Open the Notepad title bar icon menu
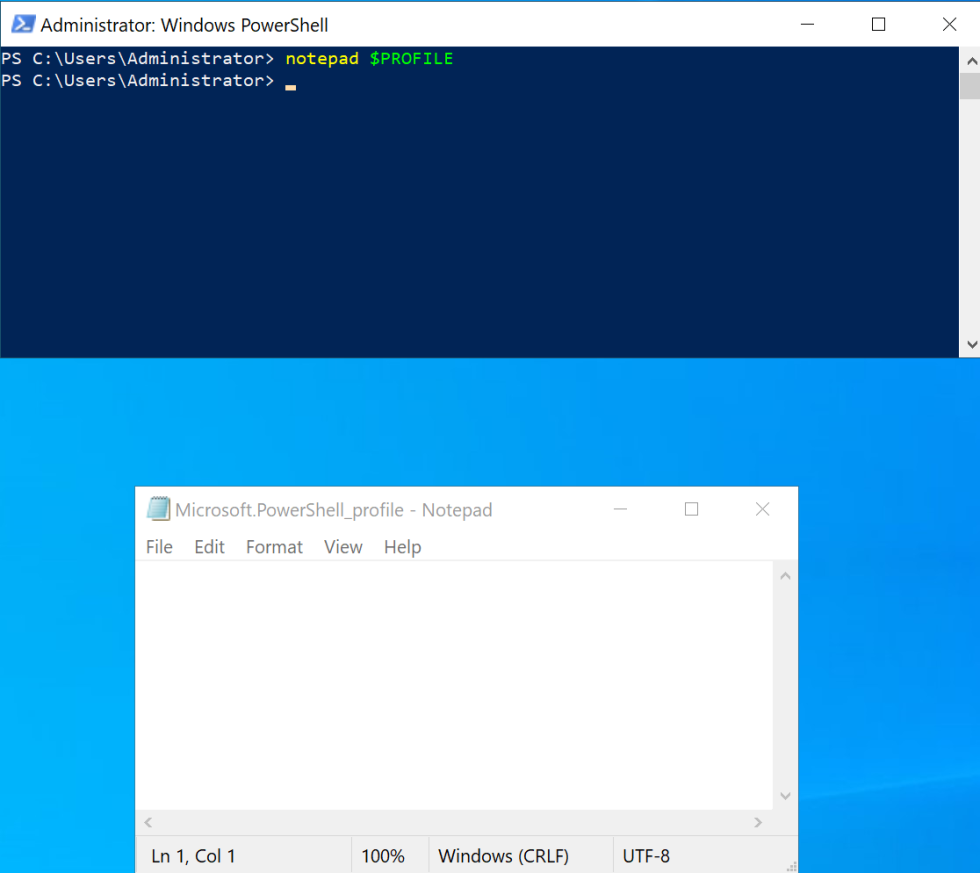 [x=158, y=509]
